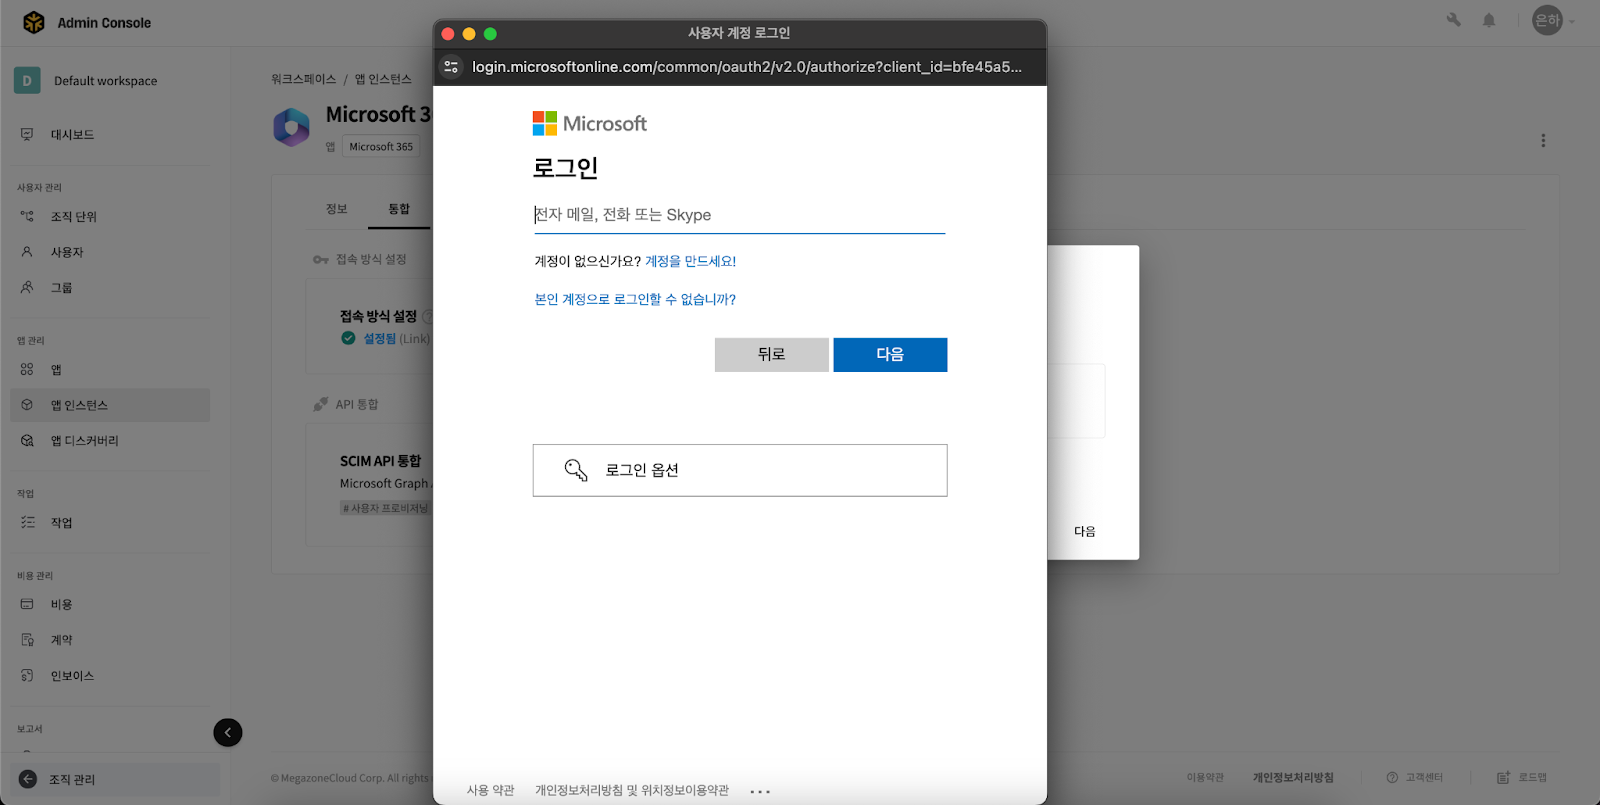Open the three-dot more options menu

point(1543,141)
